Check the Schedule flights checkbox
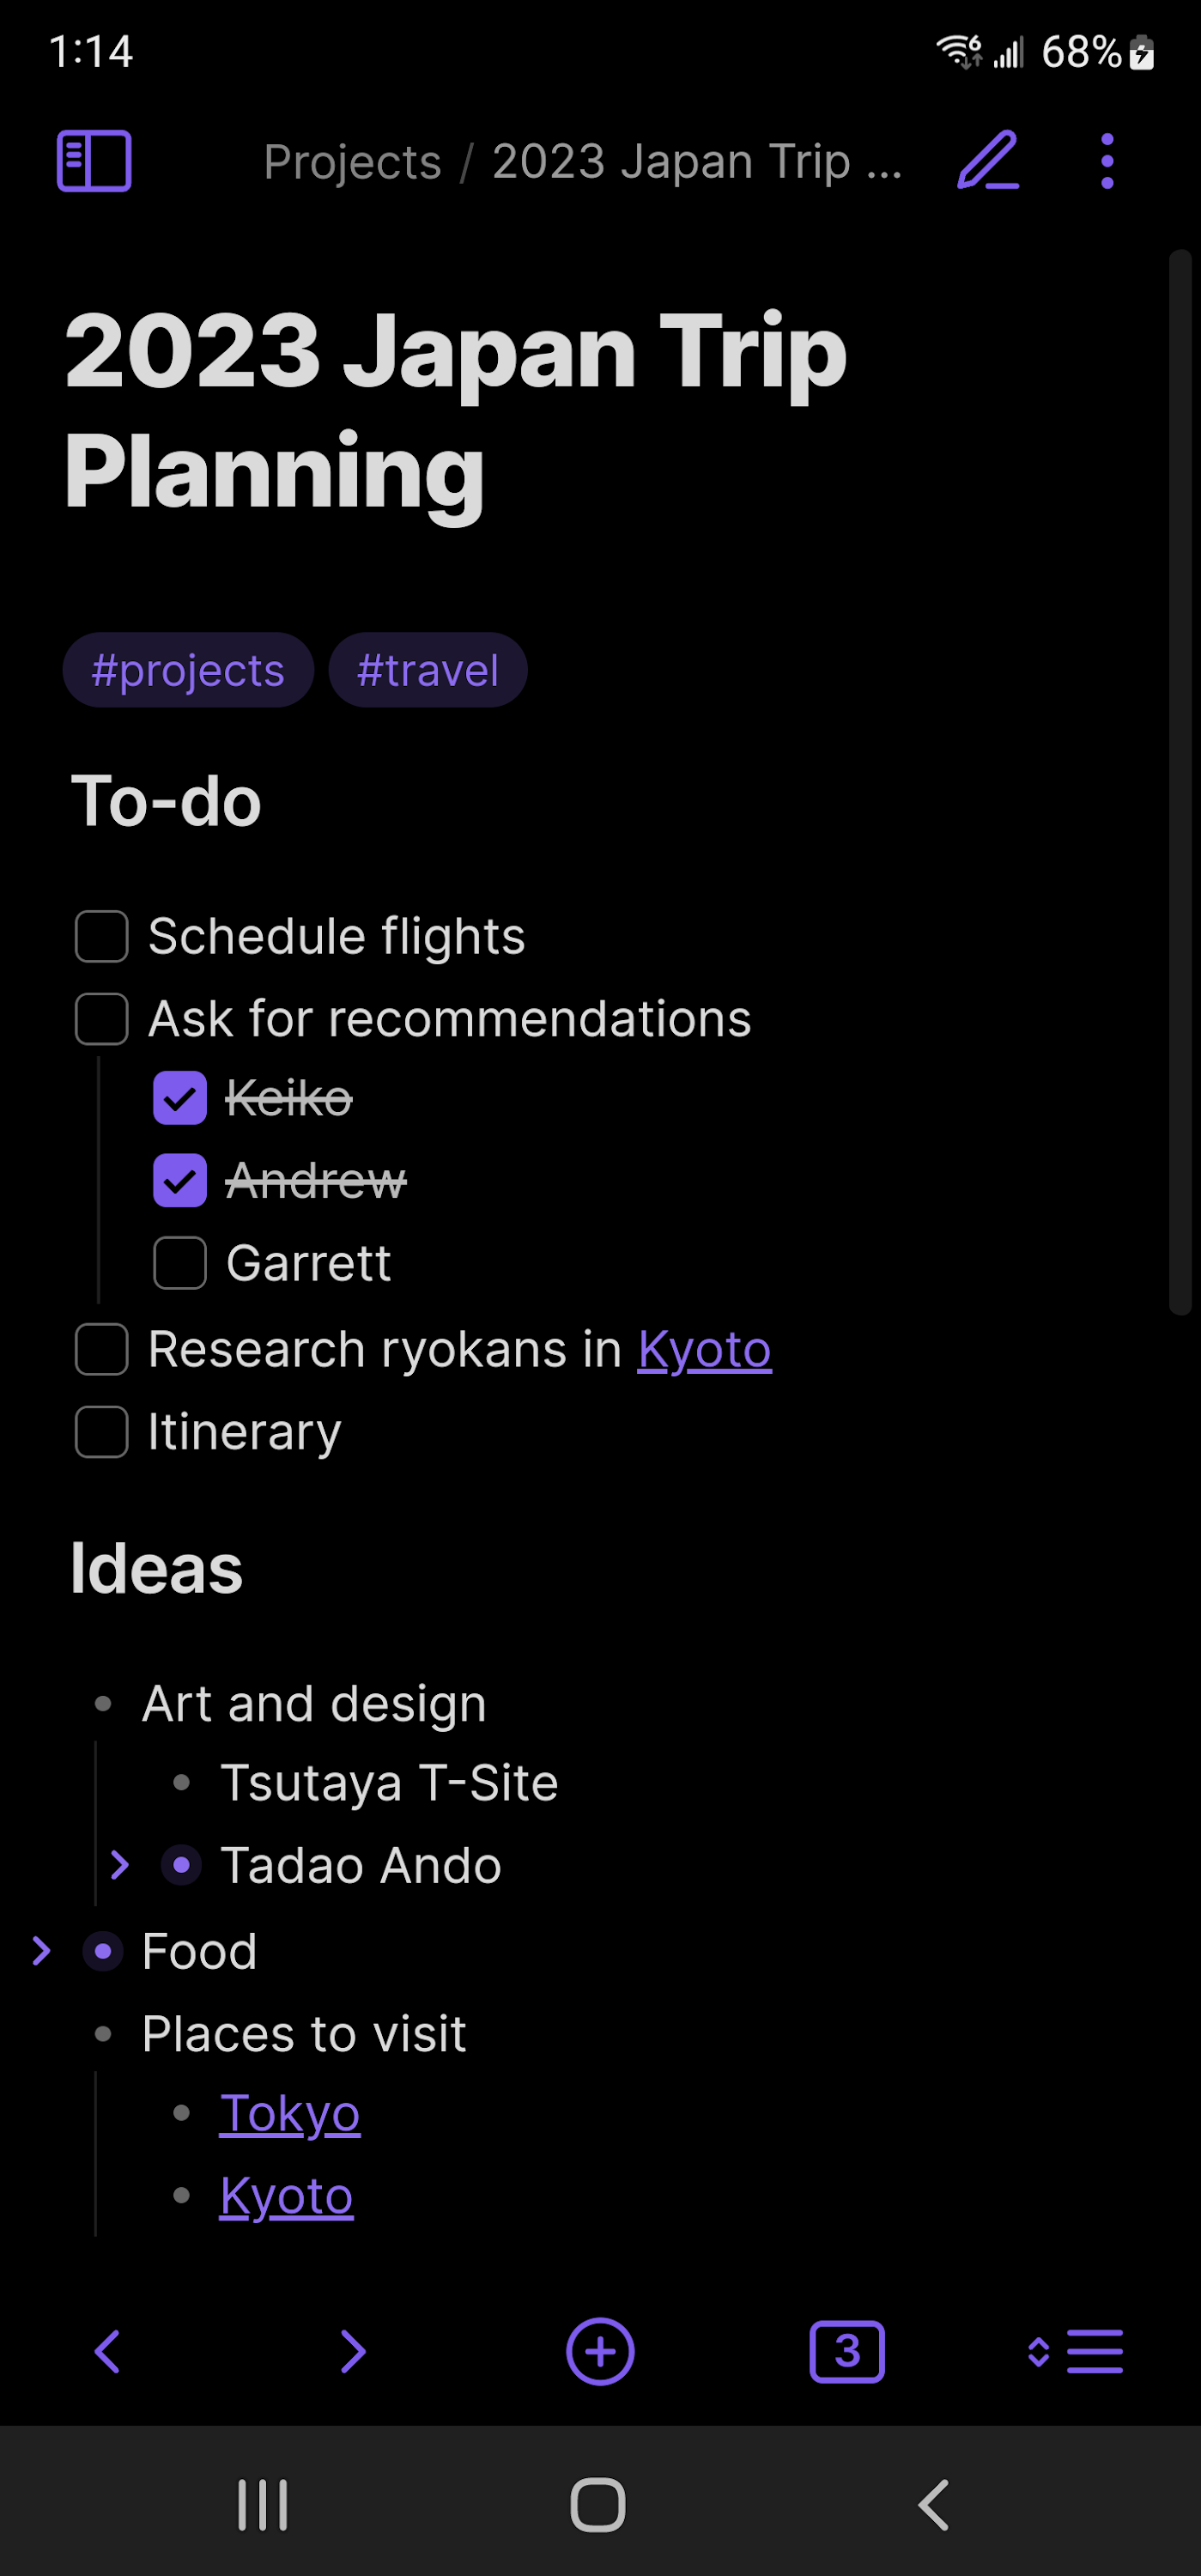The width and height of the screenshot is (1201, 2576). [x=102, y=937]
